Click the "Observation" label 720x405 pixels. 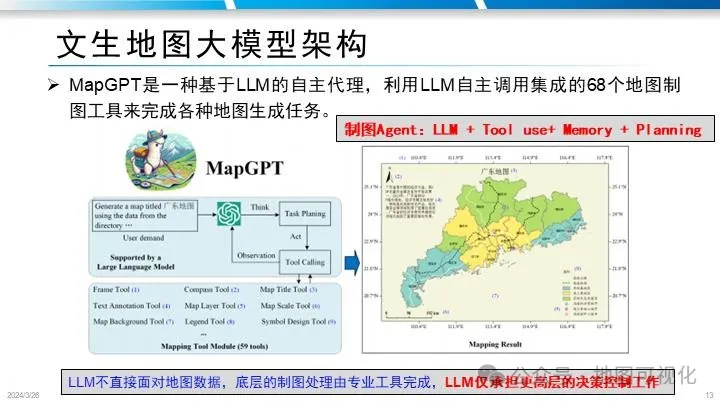click(256, 255)
